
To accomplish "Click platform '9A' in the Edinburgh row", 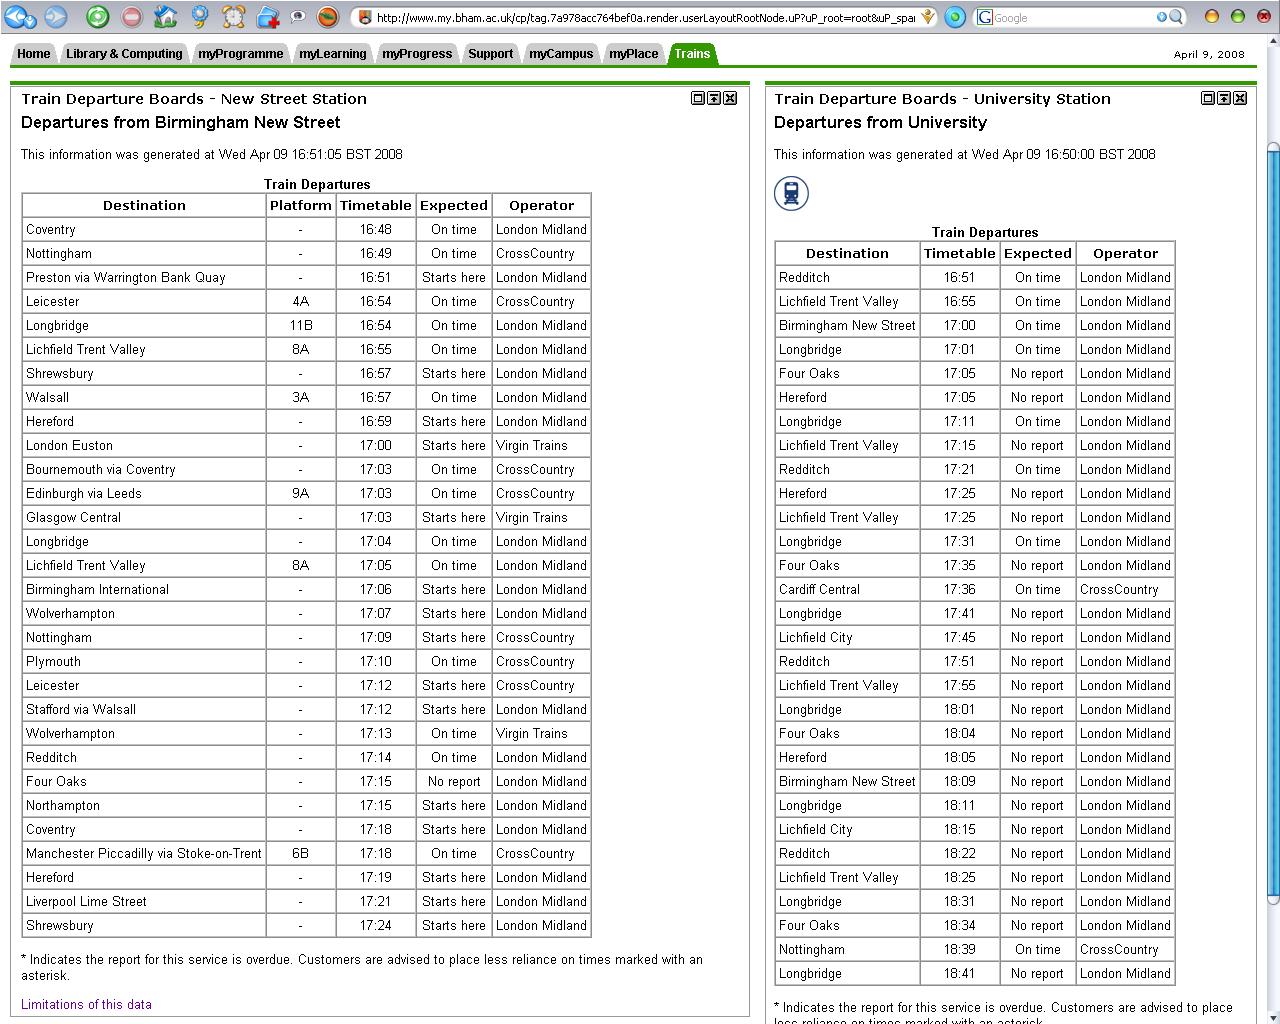I will coord(300,493).
